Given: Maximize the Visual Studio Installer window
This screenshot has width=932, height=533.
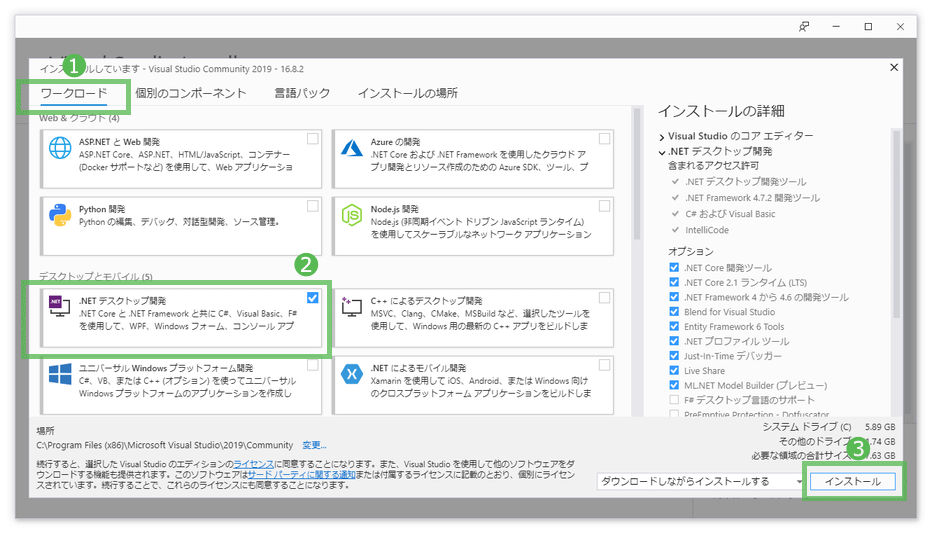Looking at the screenshot, I should (x=868, y=27).
